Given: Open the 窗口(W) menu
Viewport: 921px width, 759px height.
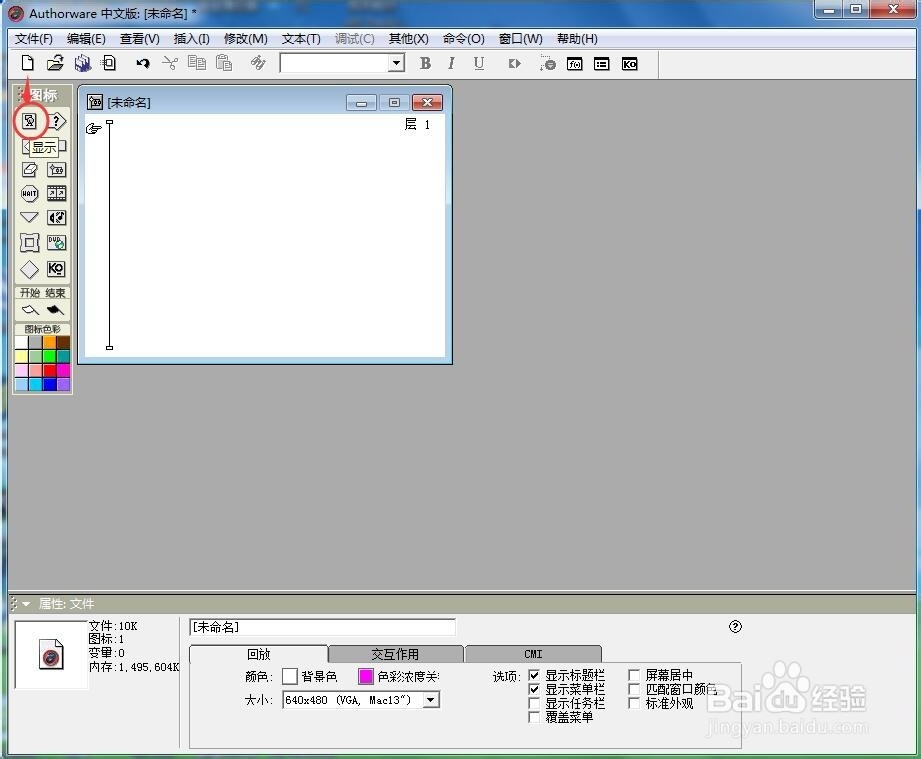Looking at the screenshot, I should 520,39.
